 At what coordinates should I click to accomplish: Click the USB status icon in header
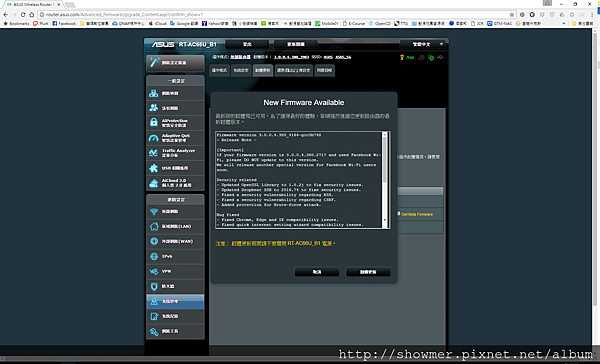click(x=440, y=57)
